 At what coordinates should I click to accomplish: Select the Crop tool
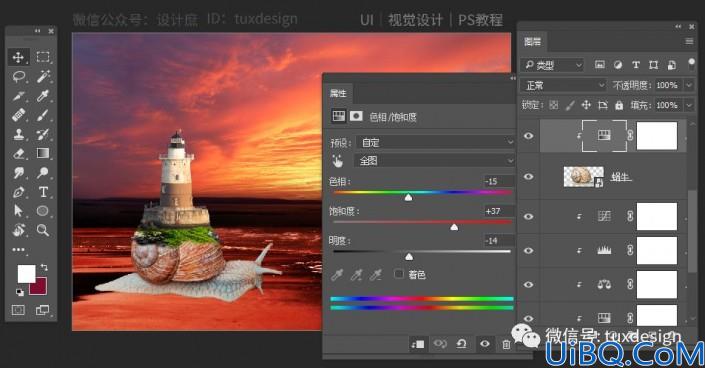[x=18, y=96]
